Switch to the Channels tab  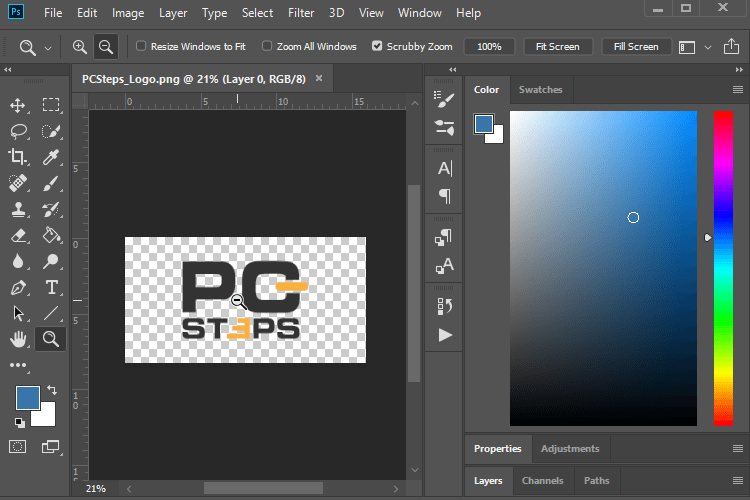pos(542,480)
